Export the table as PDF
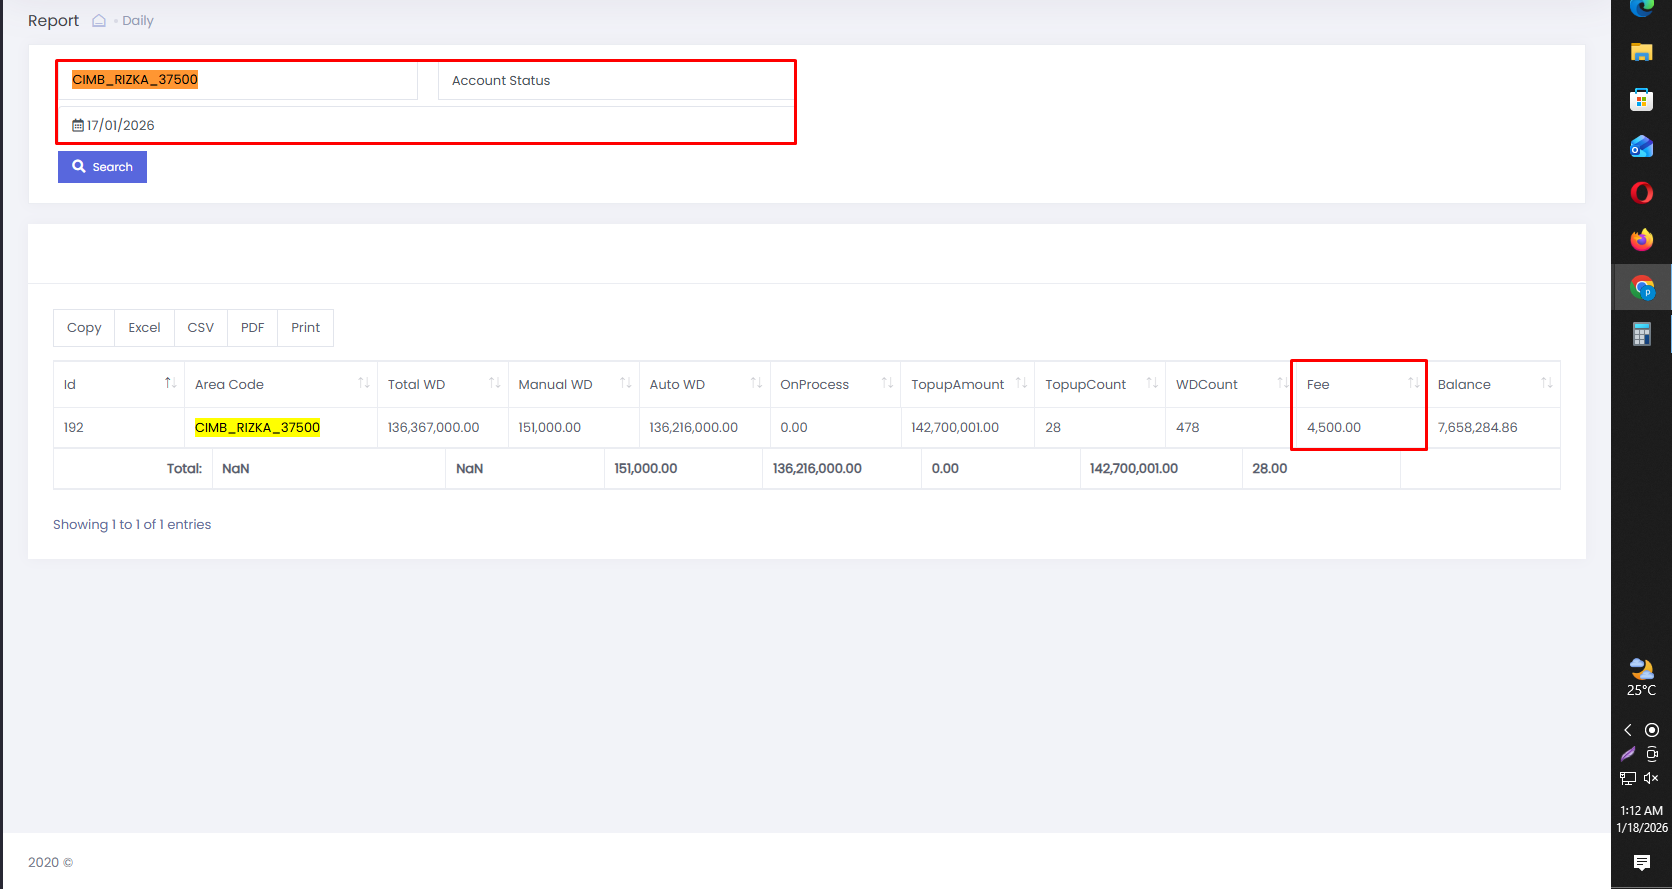Screen dimensions: 1672x889 pyautogui.click(x=252, y=328)
